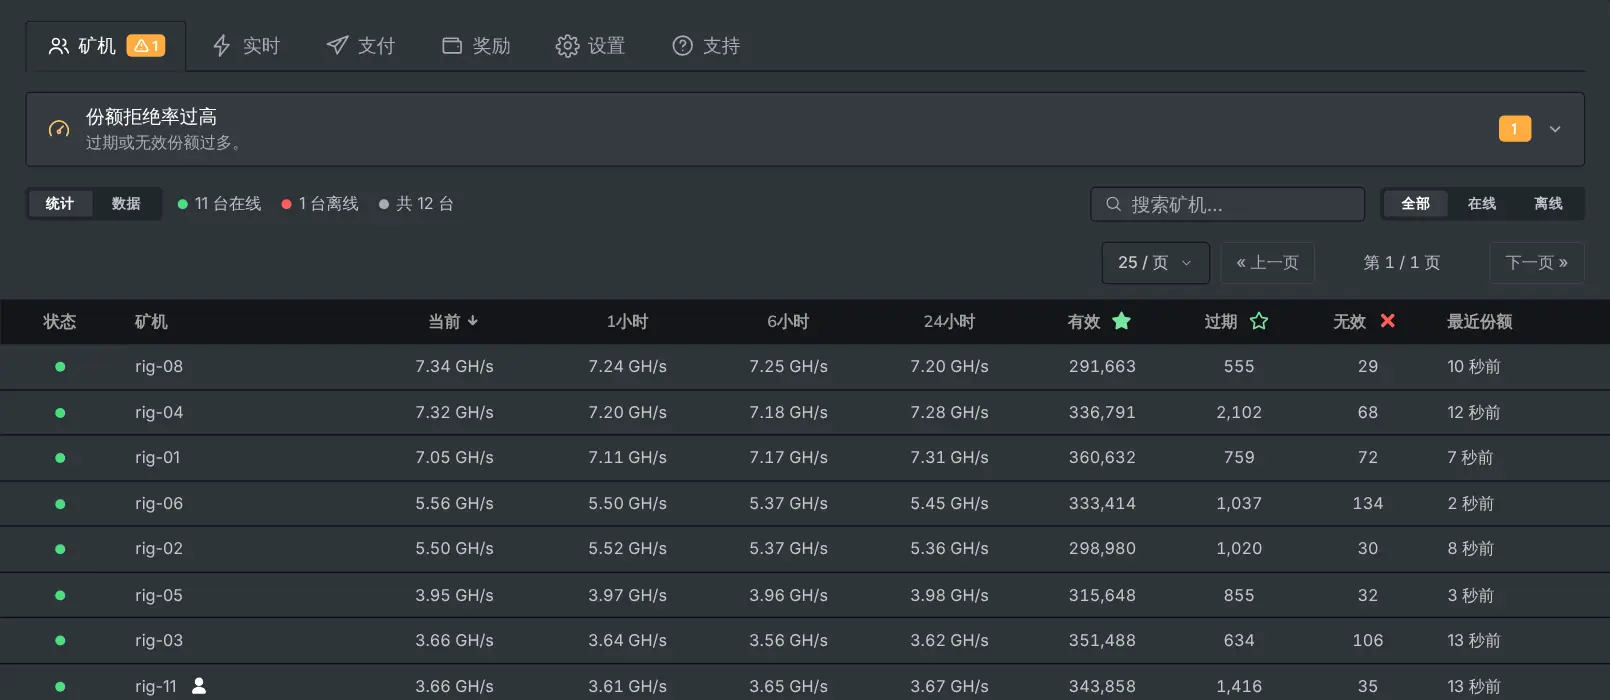Click the 360,632 valid shares value

click(x=1102, y=458)
